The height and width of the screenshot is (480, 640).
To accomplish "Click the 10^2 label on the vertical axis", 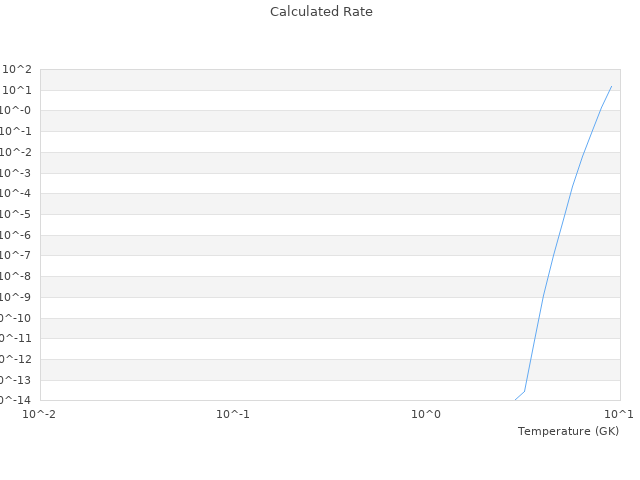I will click(17, 69).
